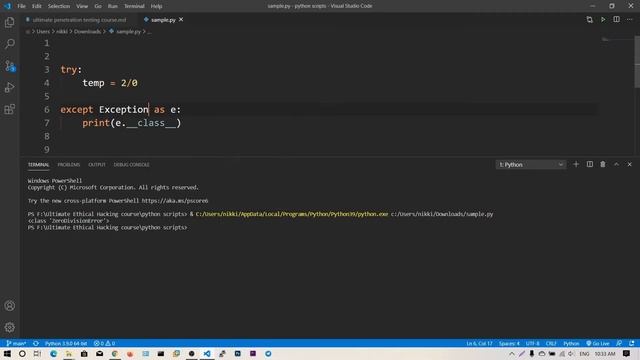Synchronize changes via status bar sync icon
640x360 pixels.
click(x=36, y=343)
